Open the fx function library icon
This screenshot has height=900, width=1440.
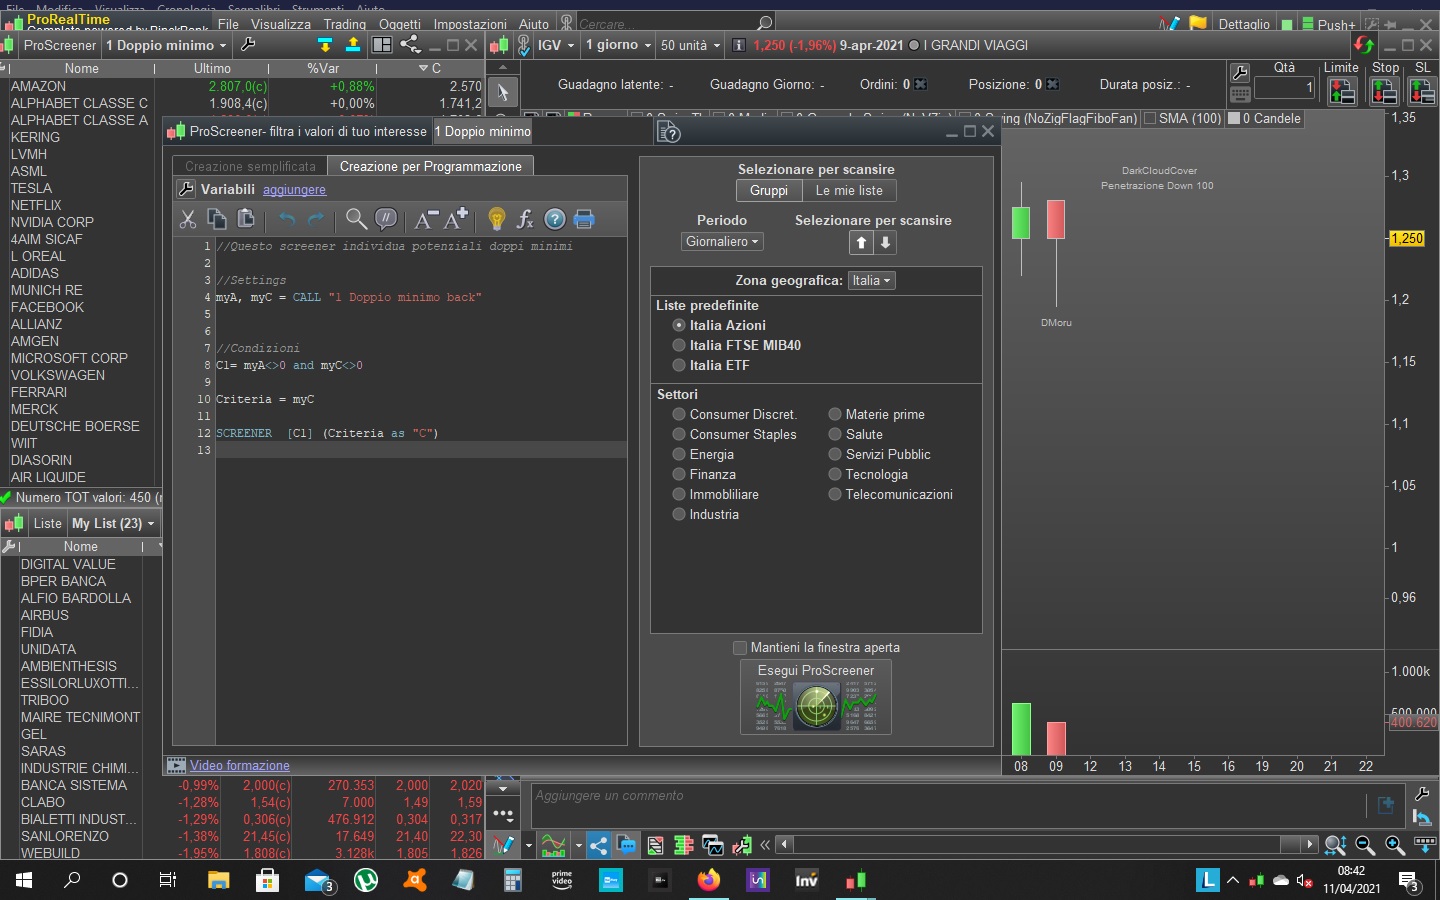pyautogui.click(x=525, y=219)
